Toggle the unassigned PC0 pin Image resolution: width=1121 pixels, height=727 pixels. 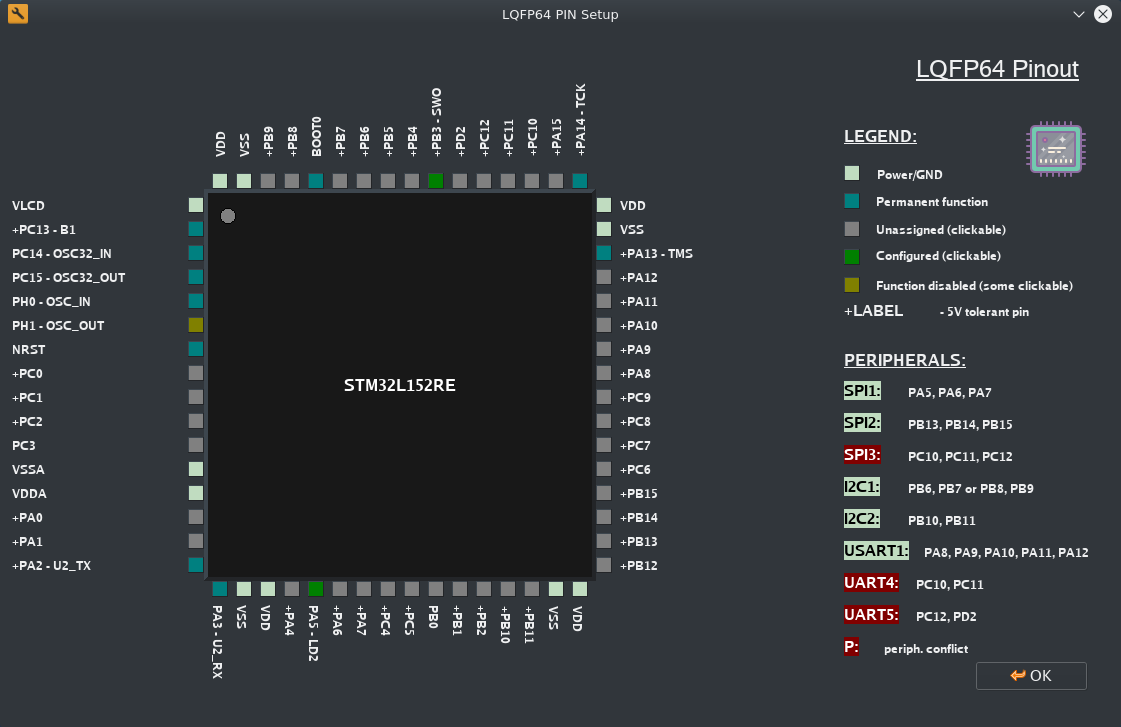click(196, 373)
